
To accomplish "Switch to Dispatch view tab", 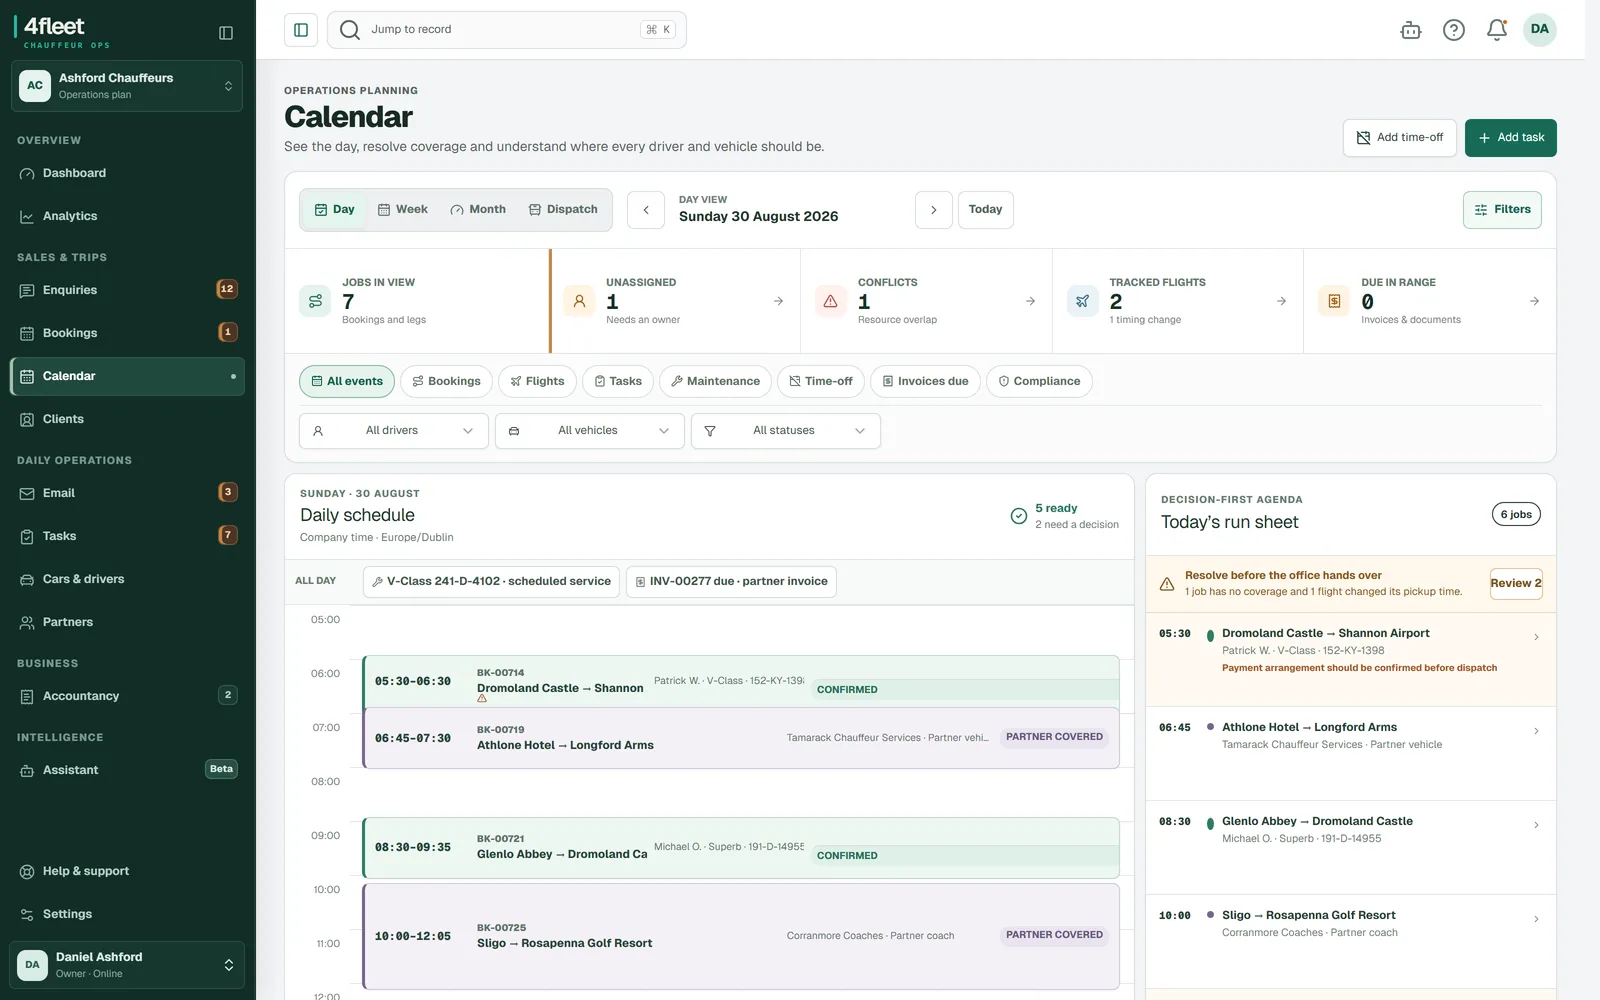I will [x=563, y=210].
